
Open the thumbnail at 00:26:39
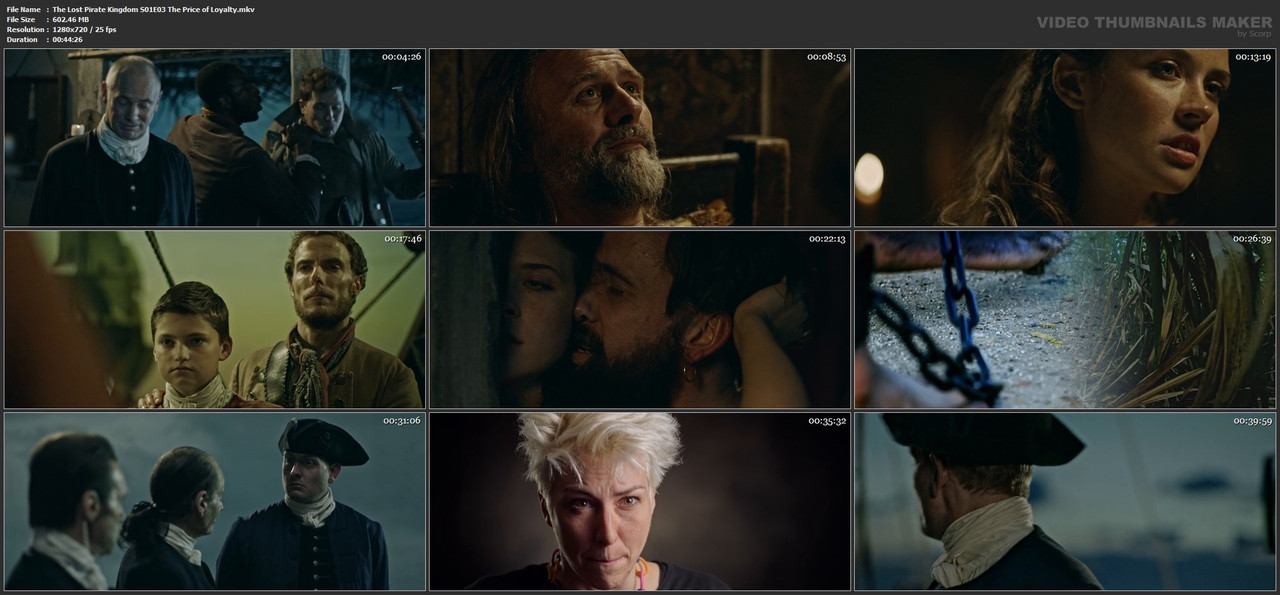(x=1065, y=319)
